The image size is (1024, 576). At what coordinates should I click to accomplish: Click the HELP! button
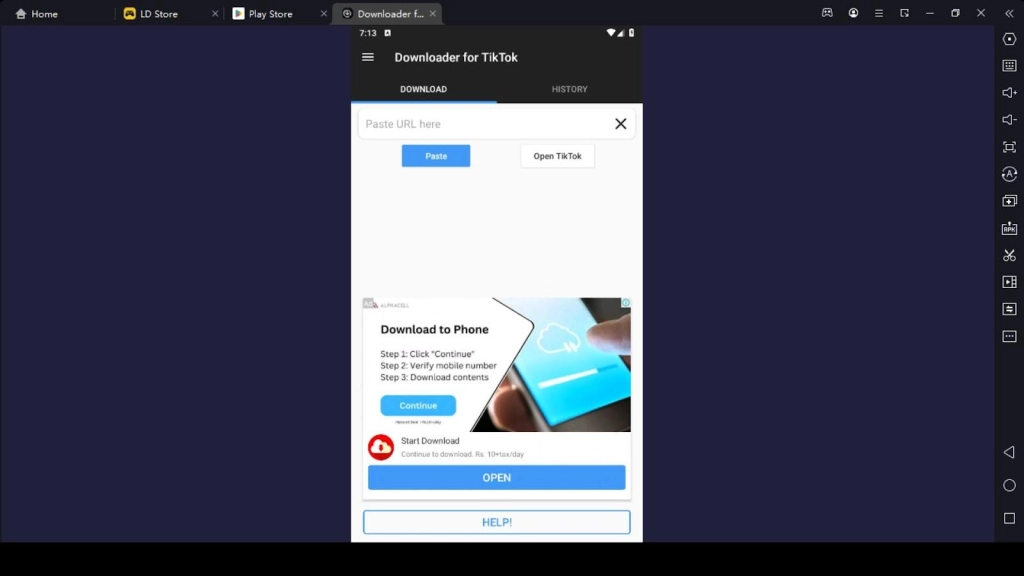(496, 521)
